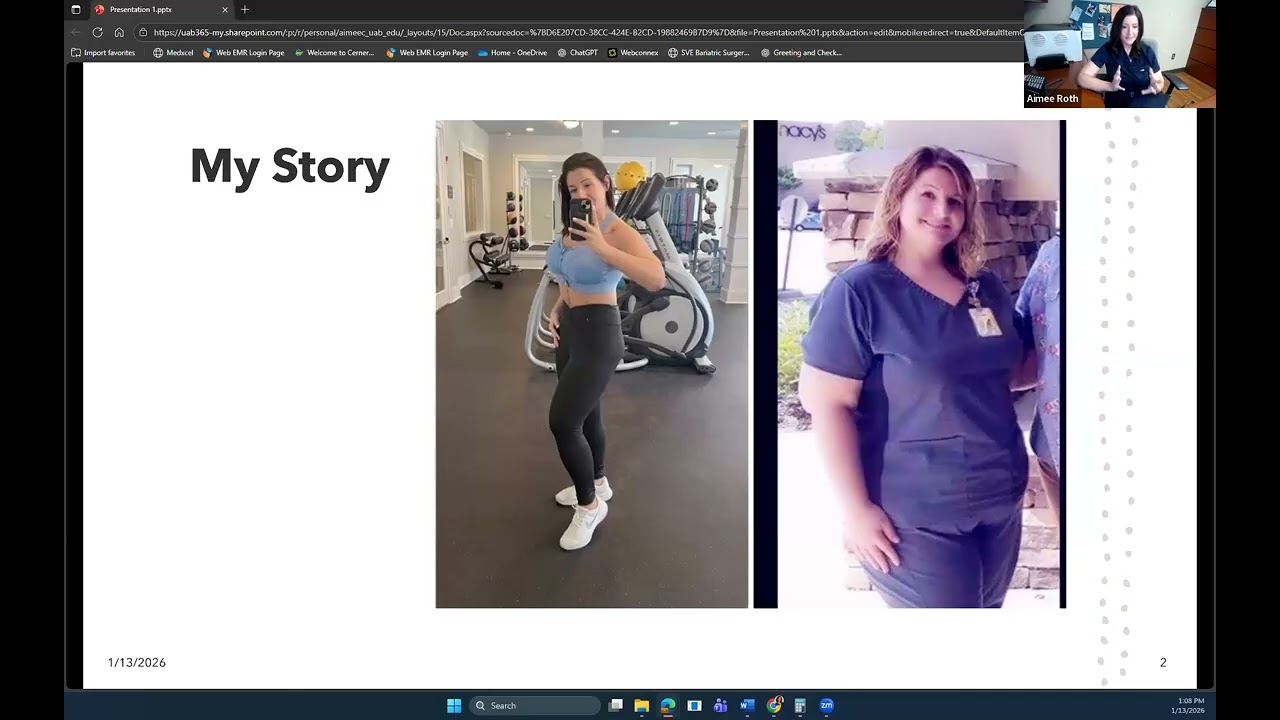Open the second Web EMR Login Page bookmark
The image size is (1280, 720).
[427, 53]
